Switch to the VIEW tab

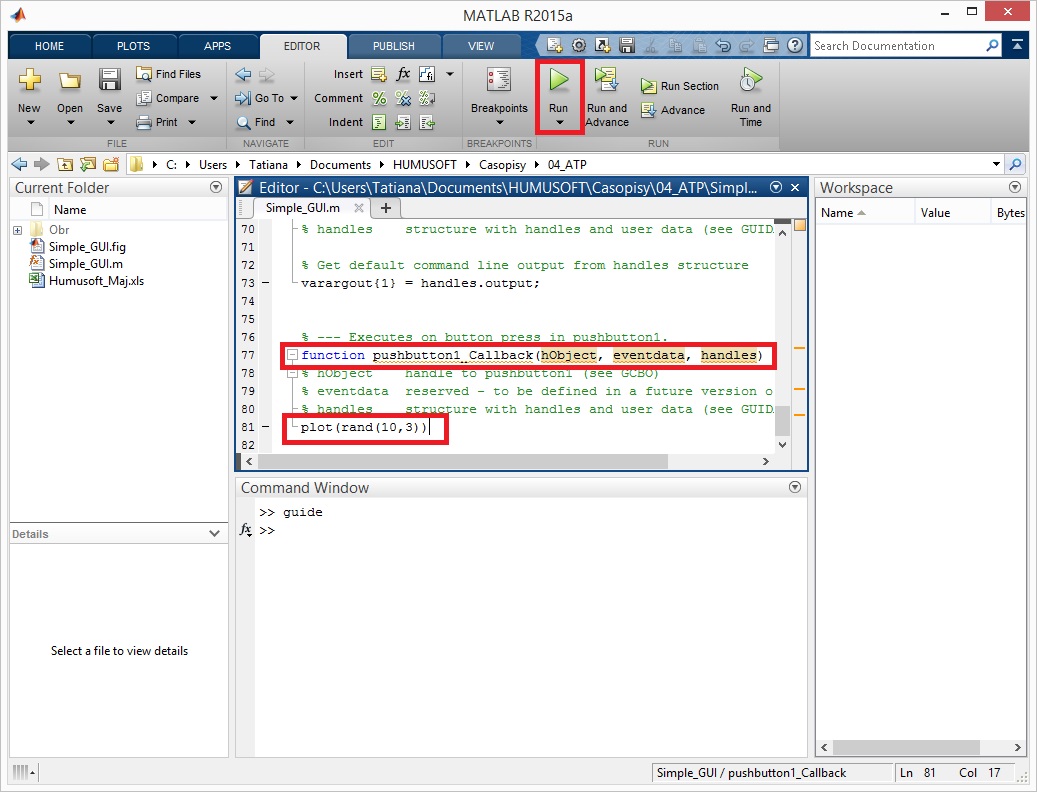coord(481,46)
